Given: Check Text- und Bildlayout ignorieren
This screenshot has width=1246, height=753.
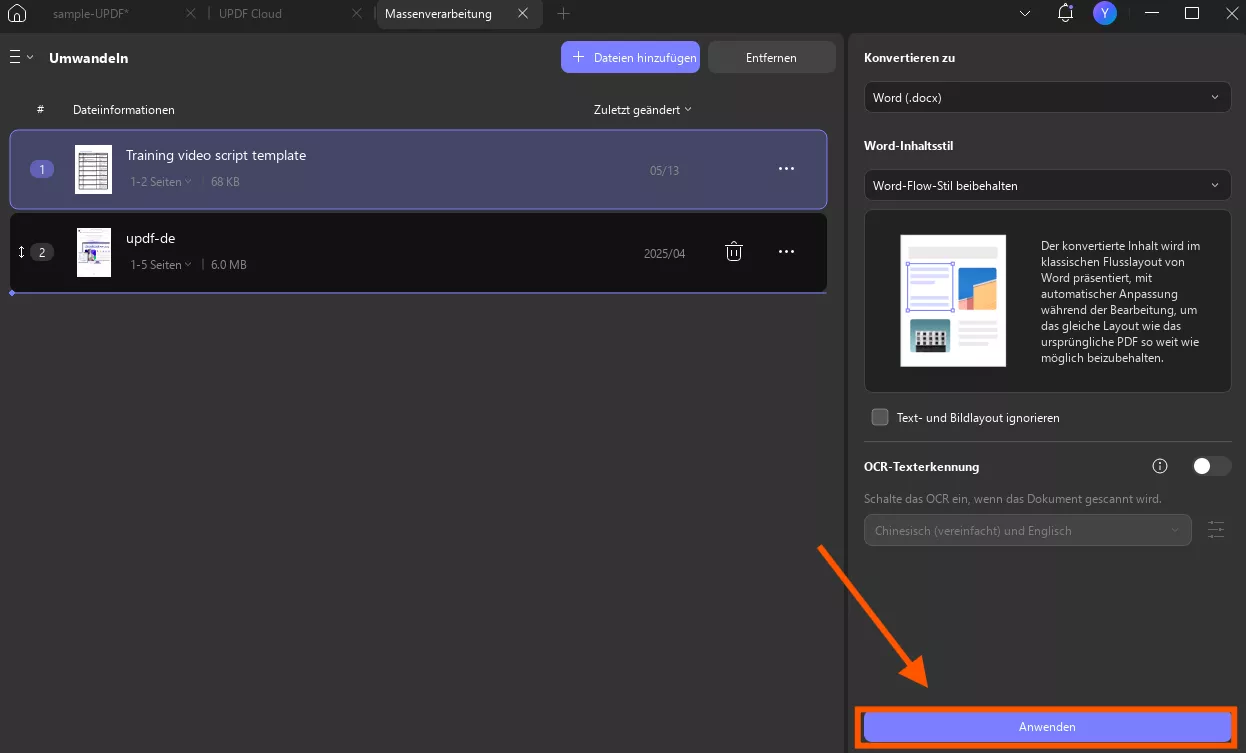Looking at the screenshot, I should [880, 417].
